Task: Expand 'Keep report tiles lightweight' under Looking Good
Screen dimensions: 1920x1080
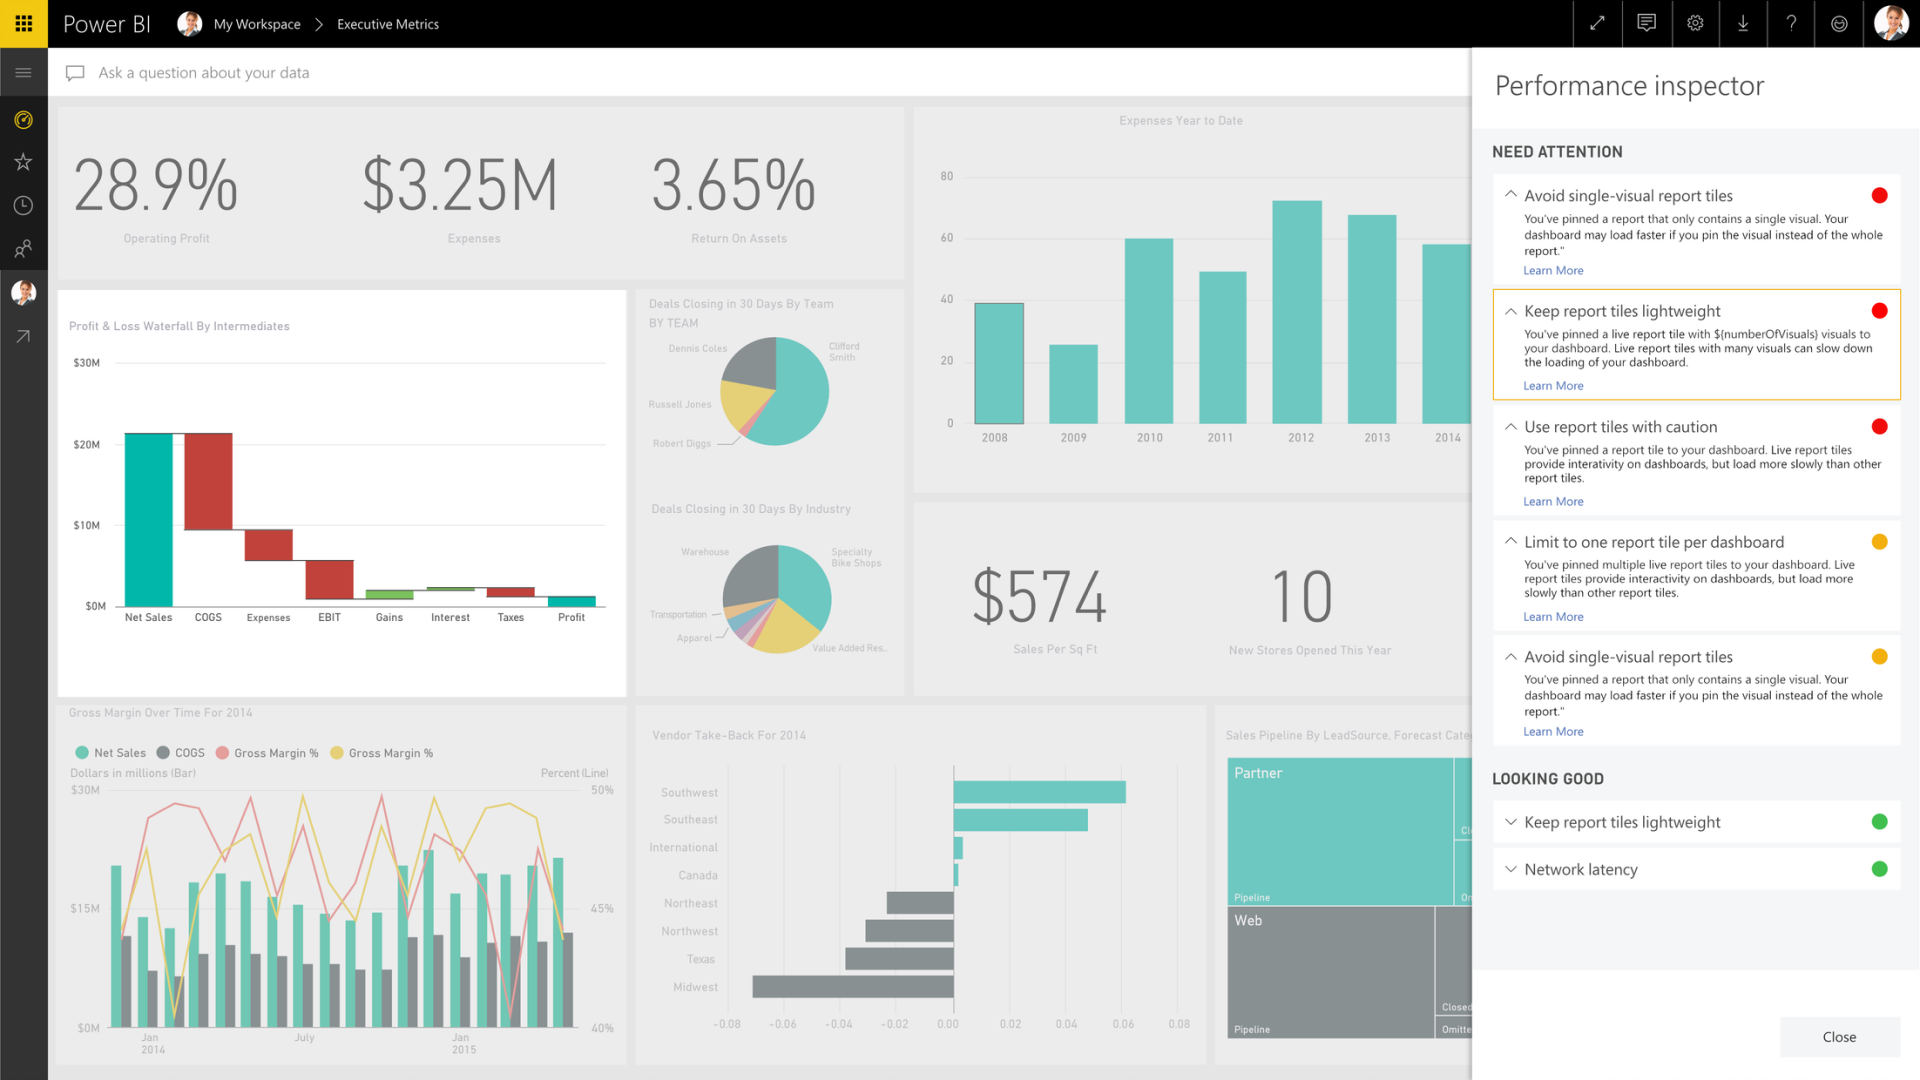Action: 1510,823
